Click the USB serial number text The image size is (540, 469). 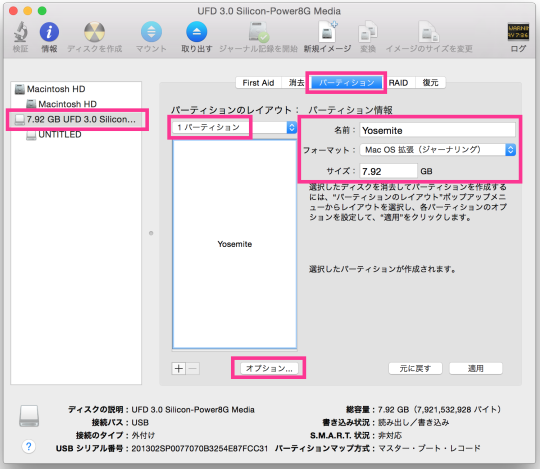point(200,448)
